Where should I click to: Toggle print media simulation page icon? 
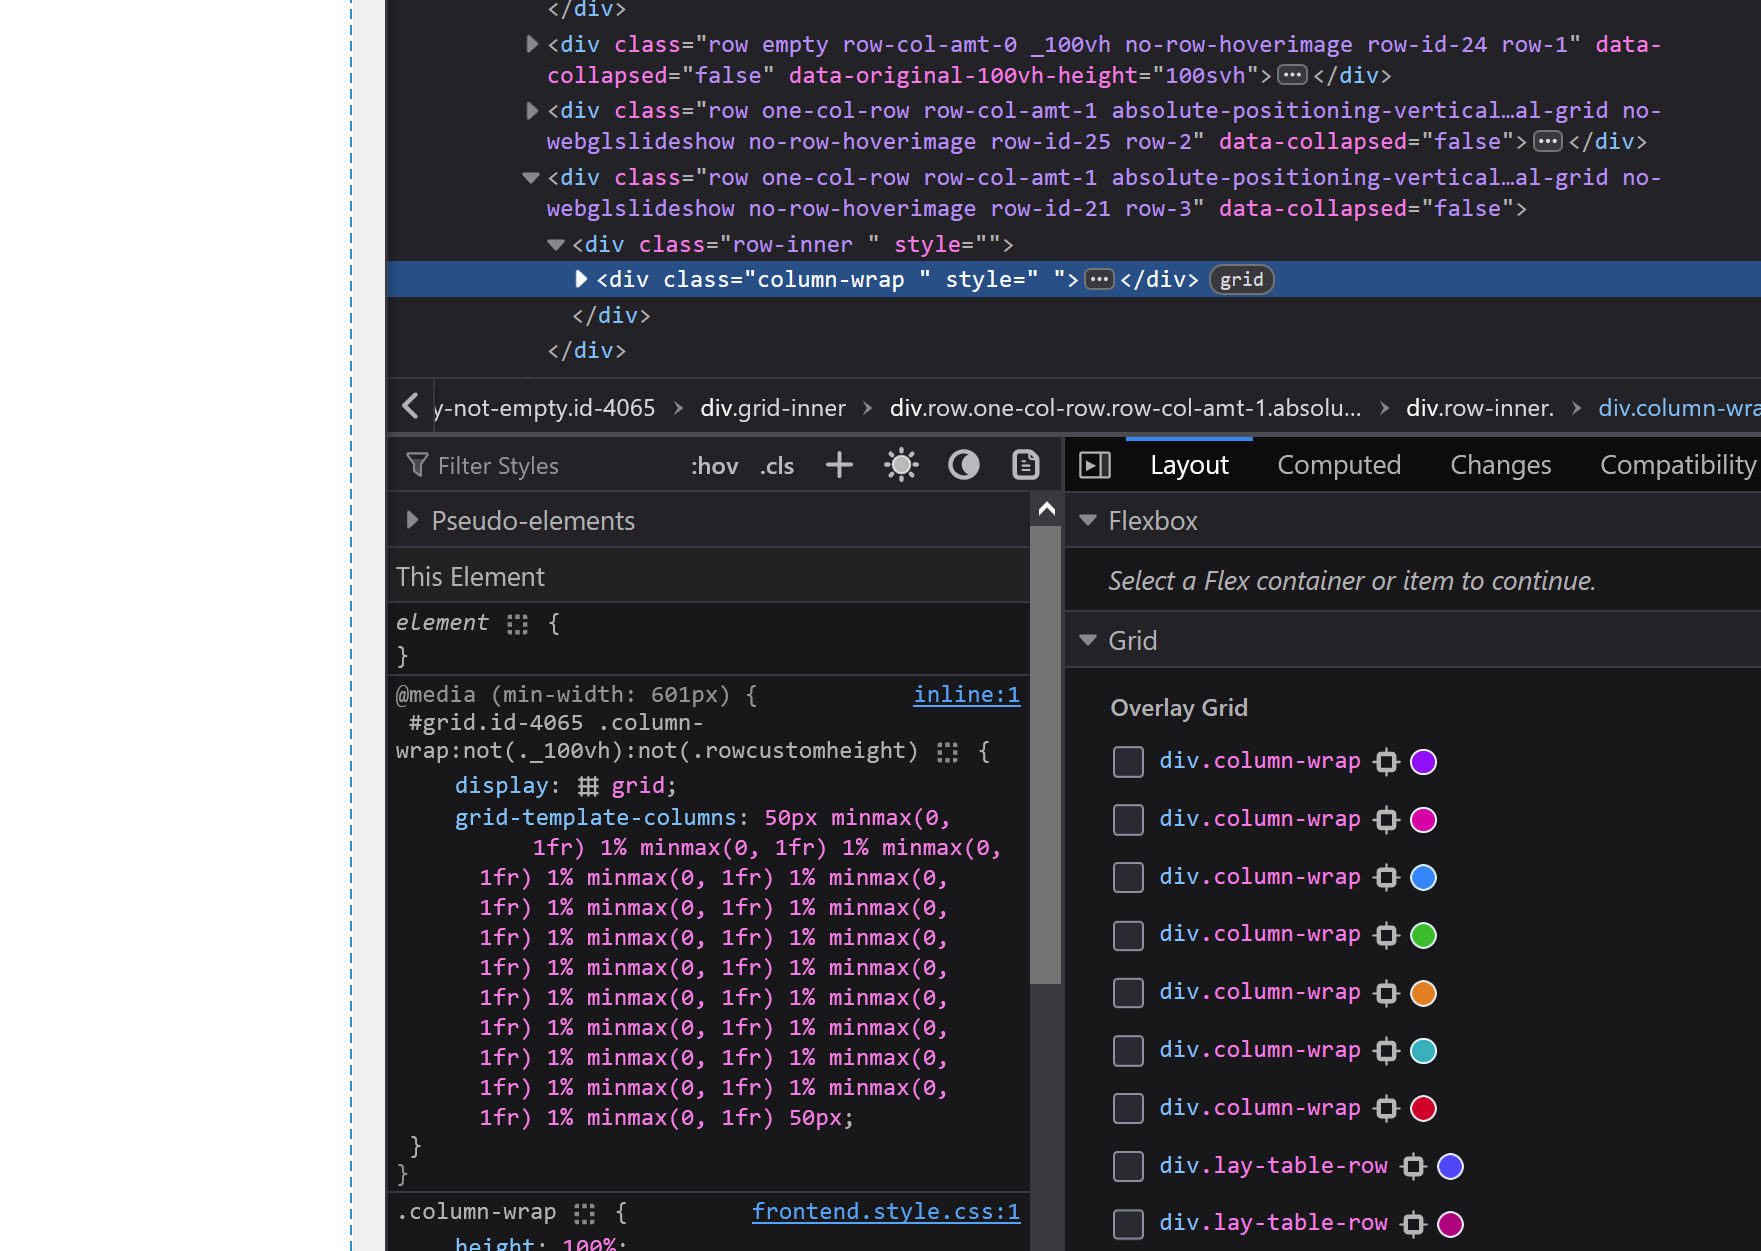[x=1025, y=465]
